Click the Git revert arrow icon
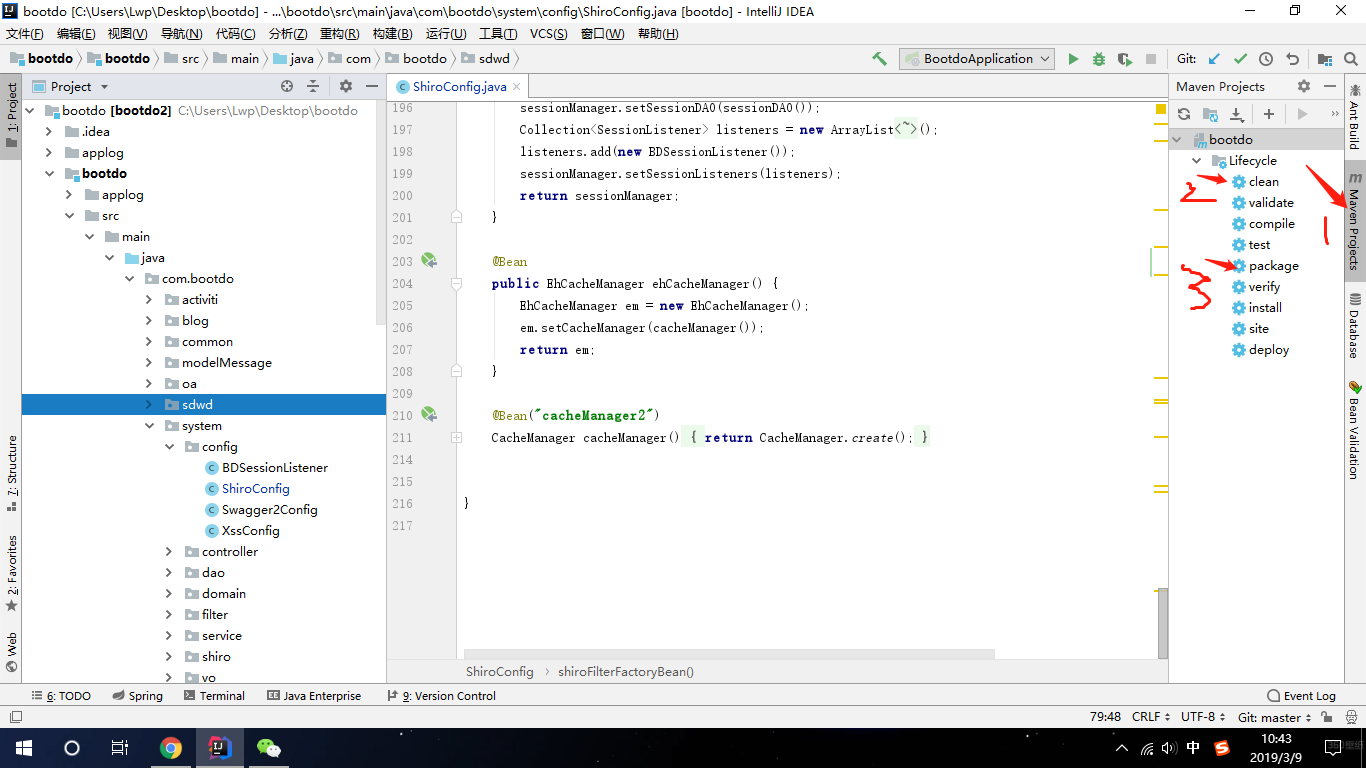This screenshot has width=1366, height=768. 1292,59
